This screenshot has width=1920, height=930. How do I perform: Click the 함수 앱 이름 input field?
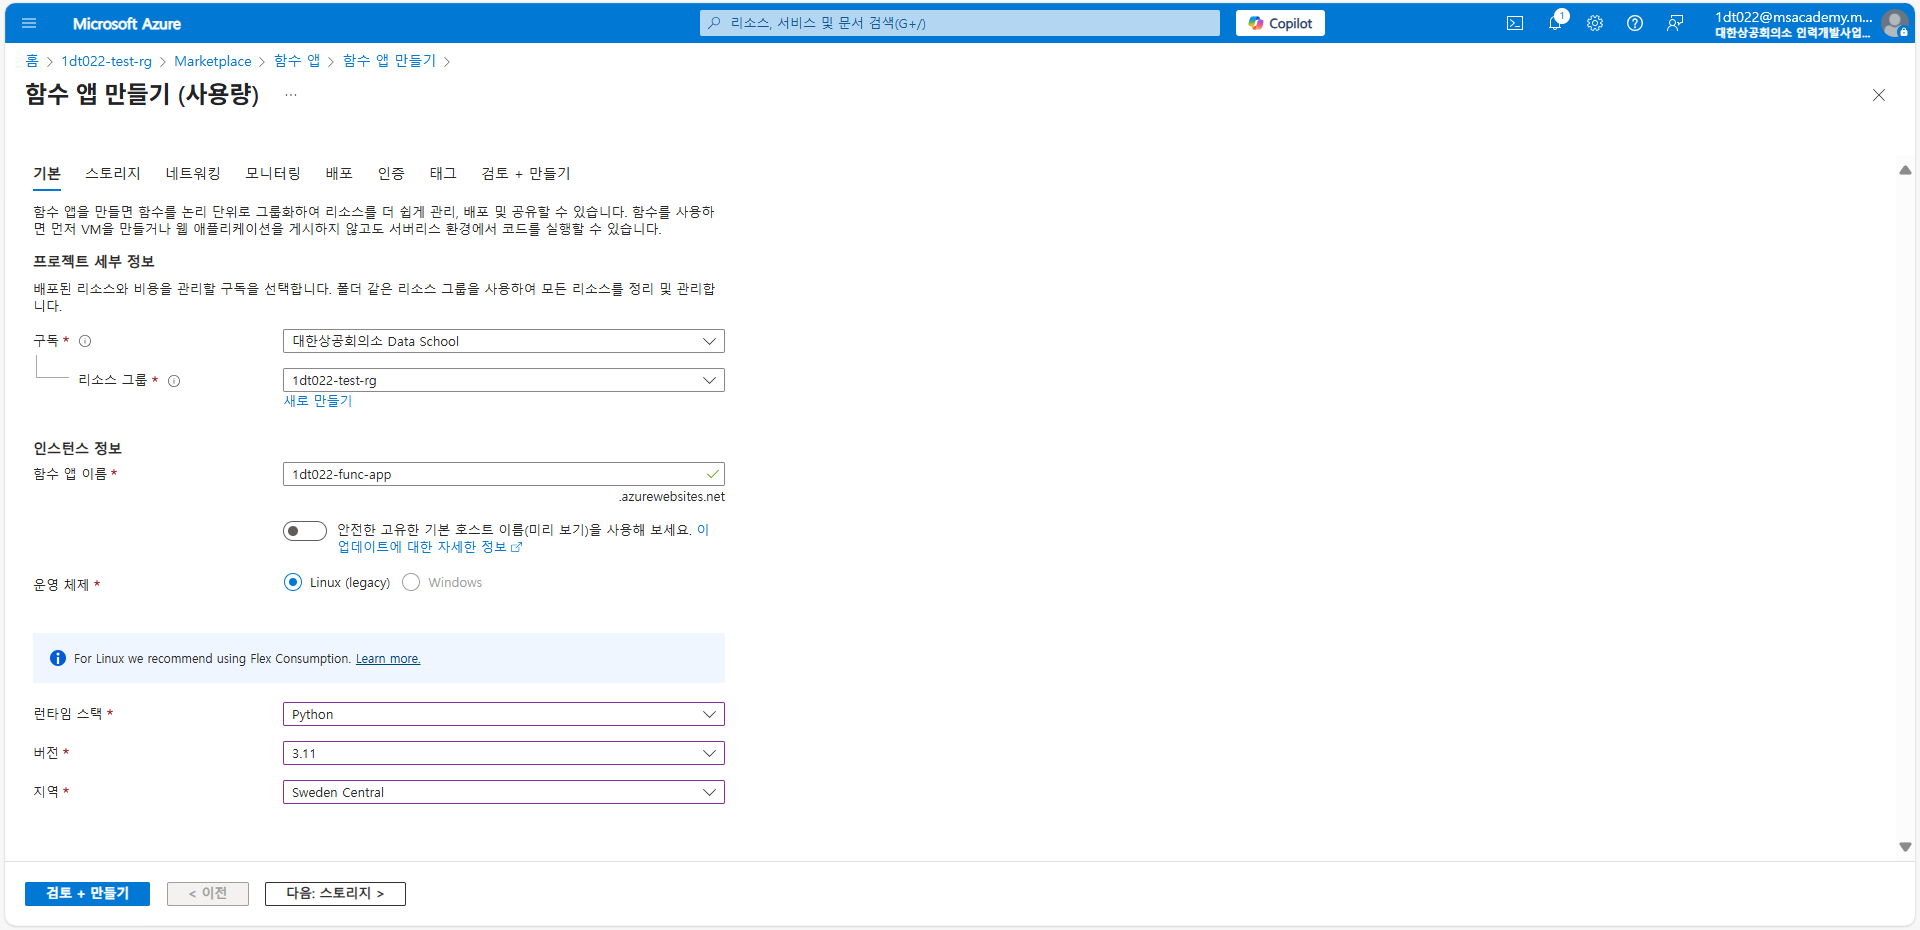pos(504,474)
